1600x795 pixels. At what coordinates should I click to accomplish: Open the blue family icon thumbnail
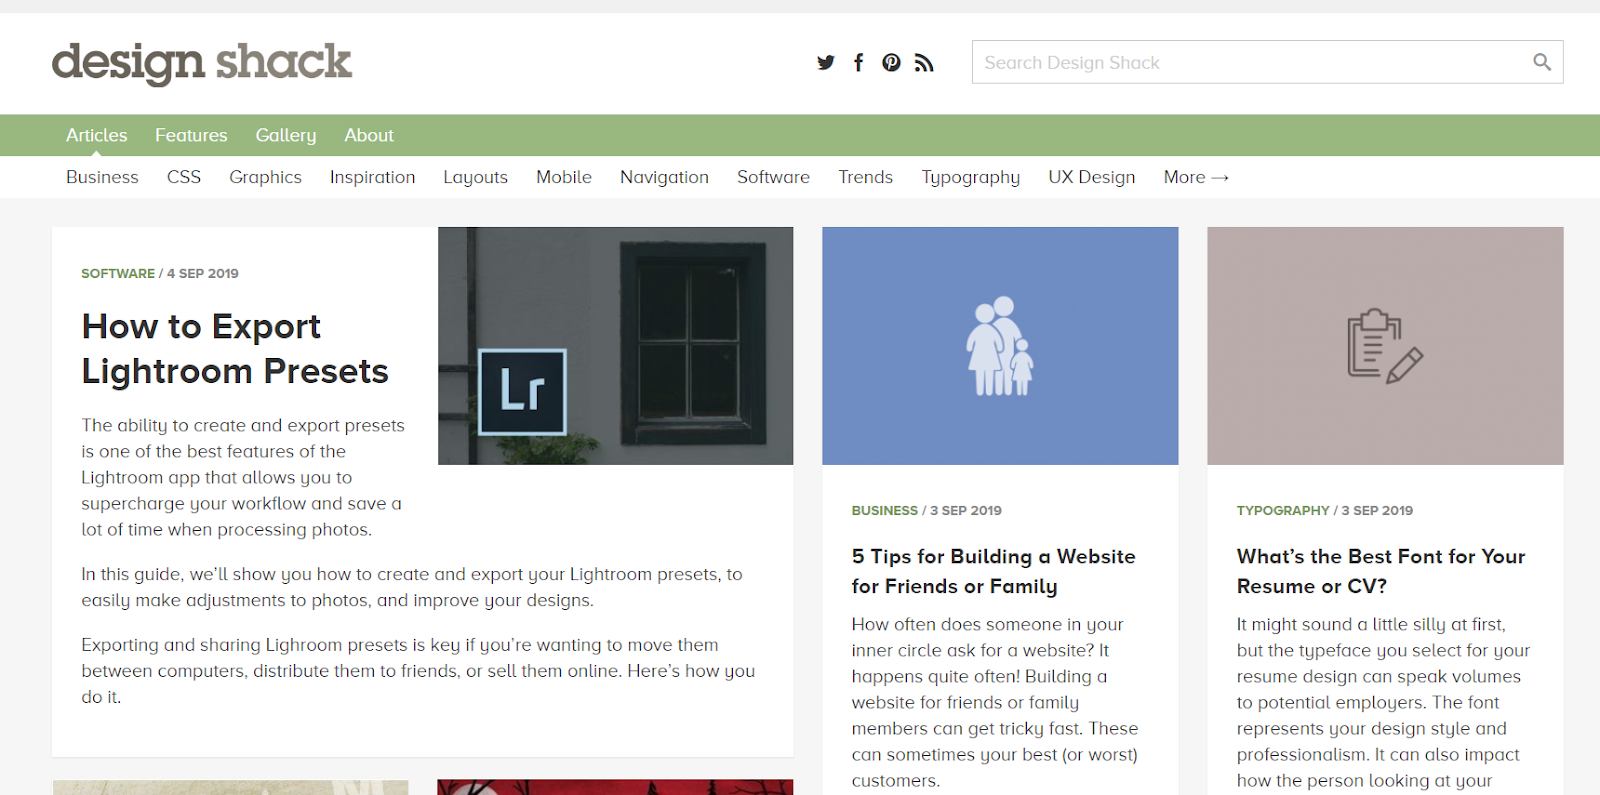[1000, 345]
